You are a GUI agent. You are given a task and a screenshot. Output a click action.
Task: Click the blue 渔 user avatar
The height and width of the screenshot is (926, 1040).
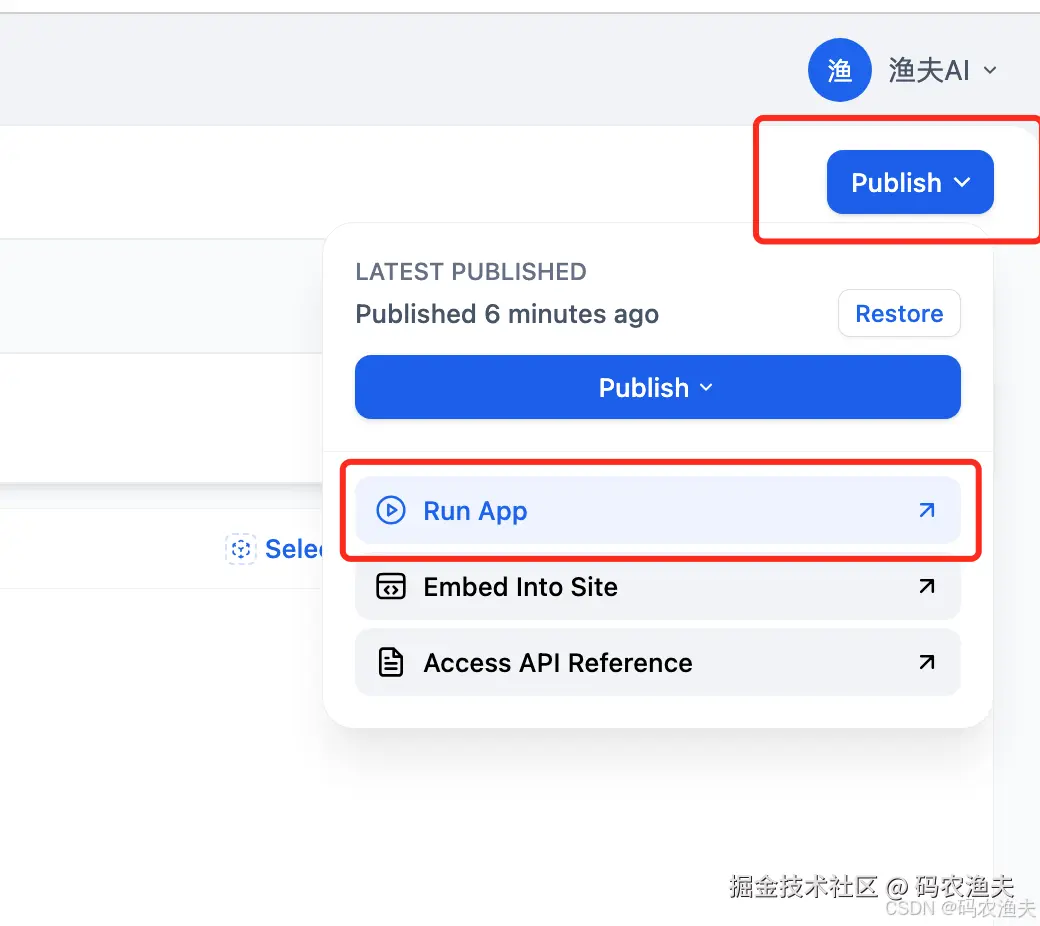[839, 70]
